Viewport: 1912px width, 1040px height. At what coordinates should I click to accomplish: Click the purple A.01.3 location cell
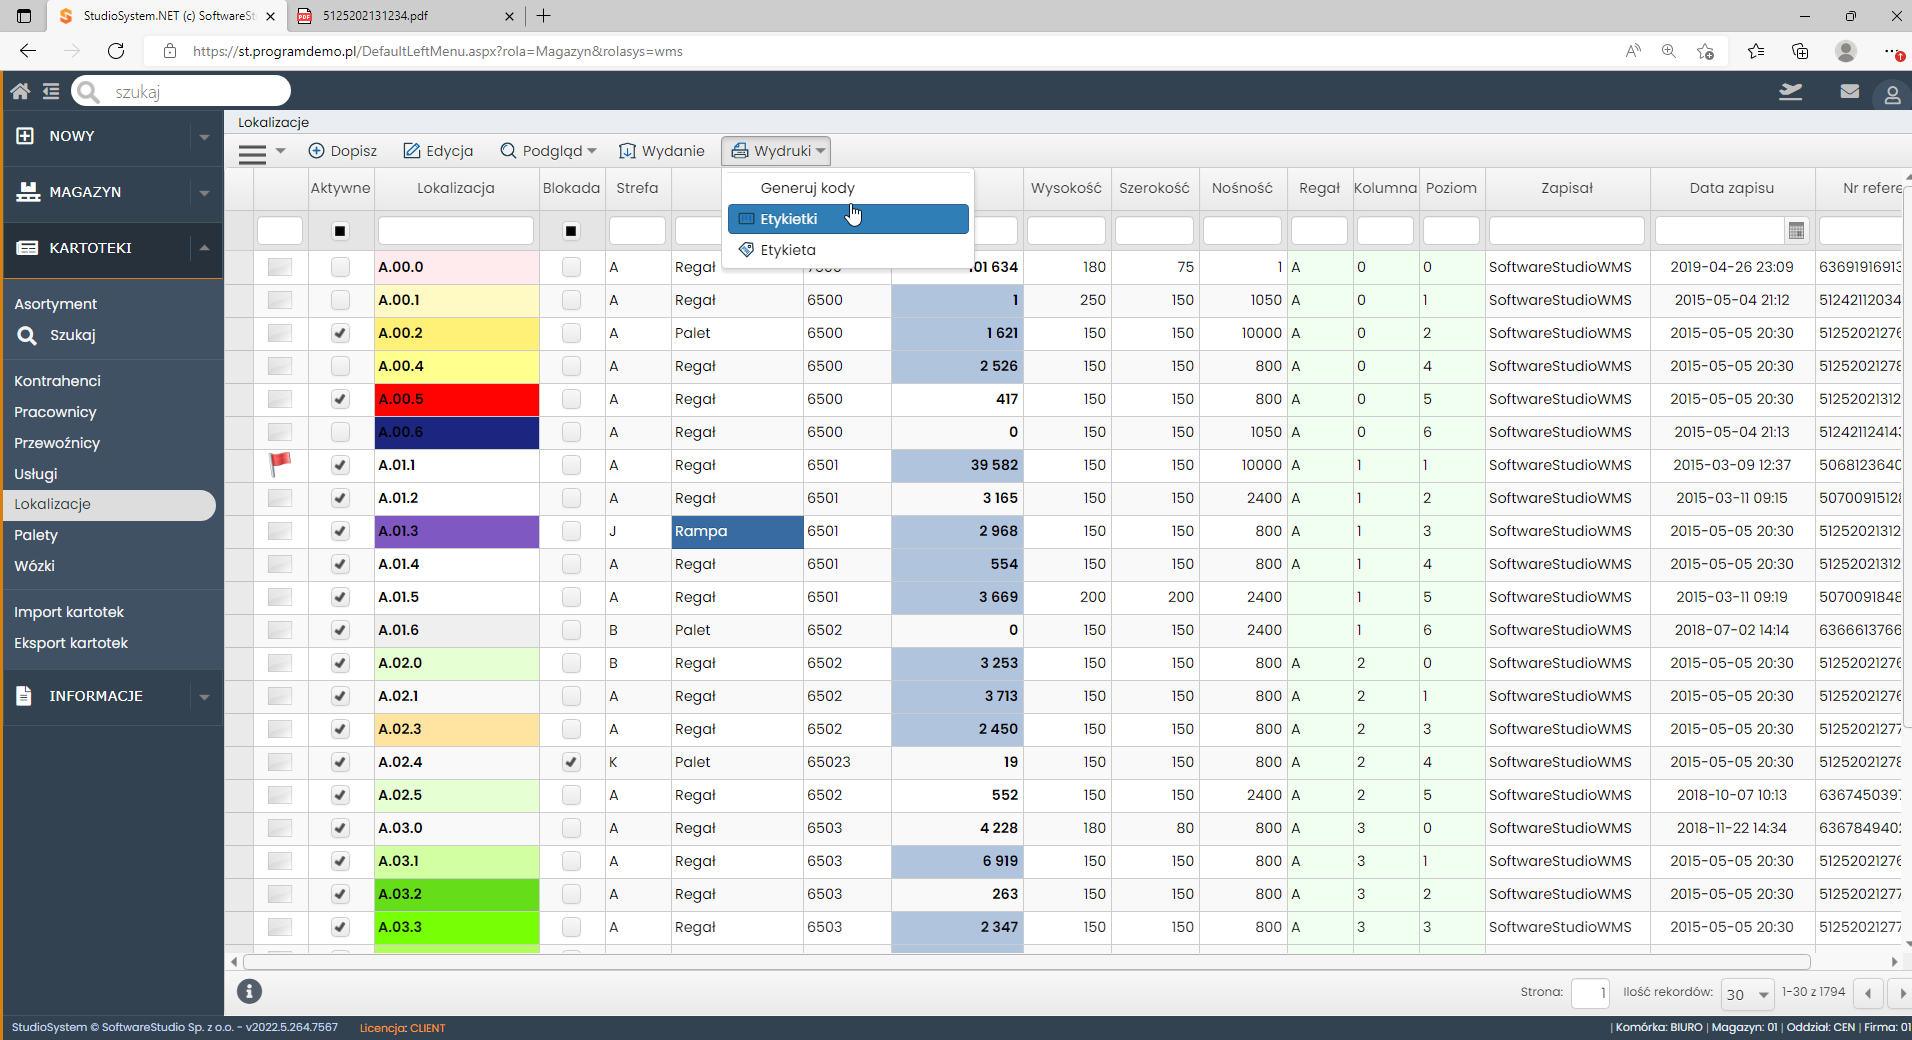coord(457,531)
